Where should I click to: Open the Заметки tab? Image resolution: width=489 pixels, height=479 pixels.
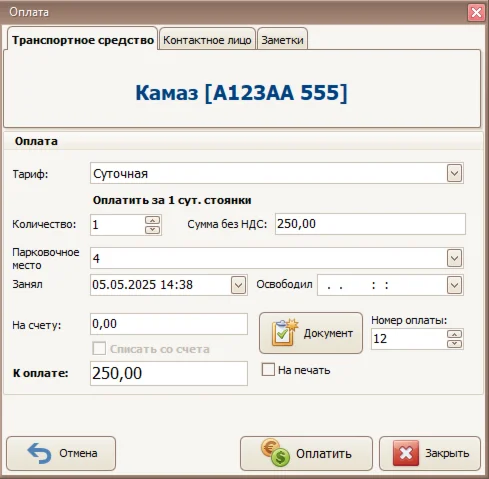tap(282, 40)
